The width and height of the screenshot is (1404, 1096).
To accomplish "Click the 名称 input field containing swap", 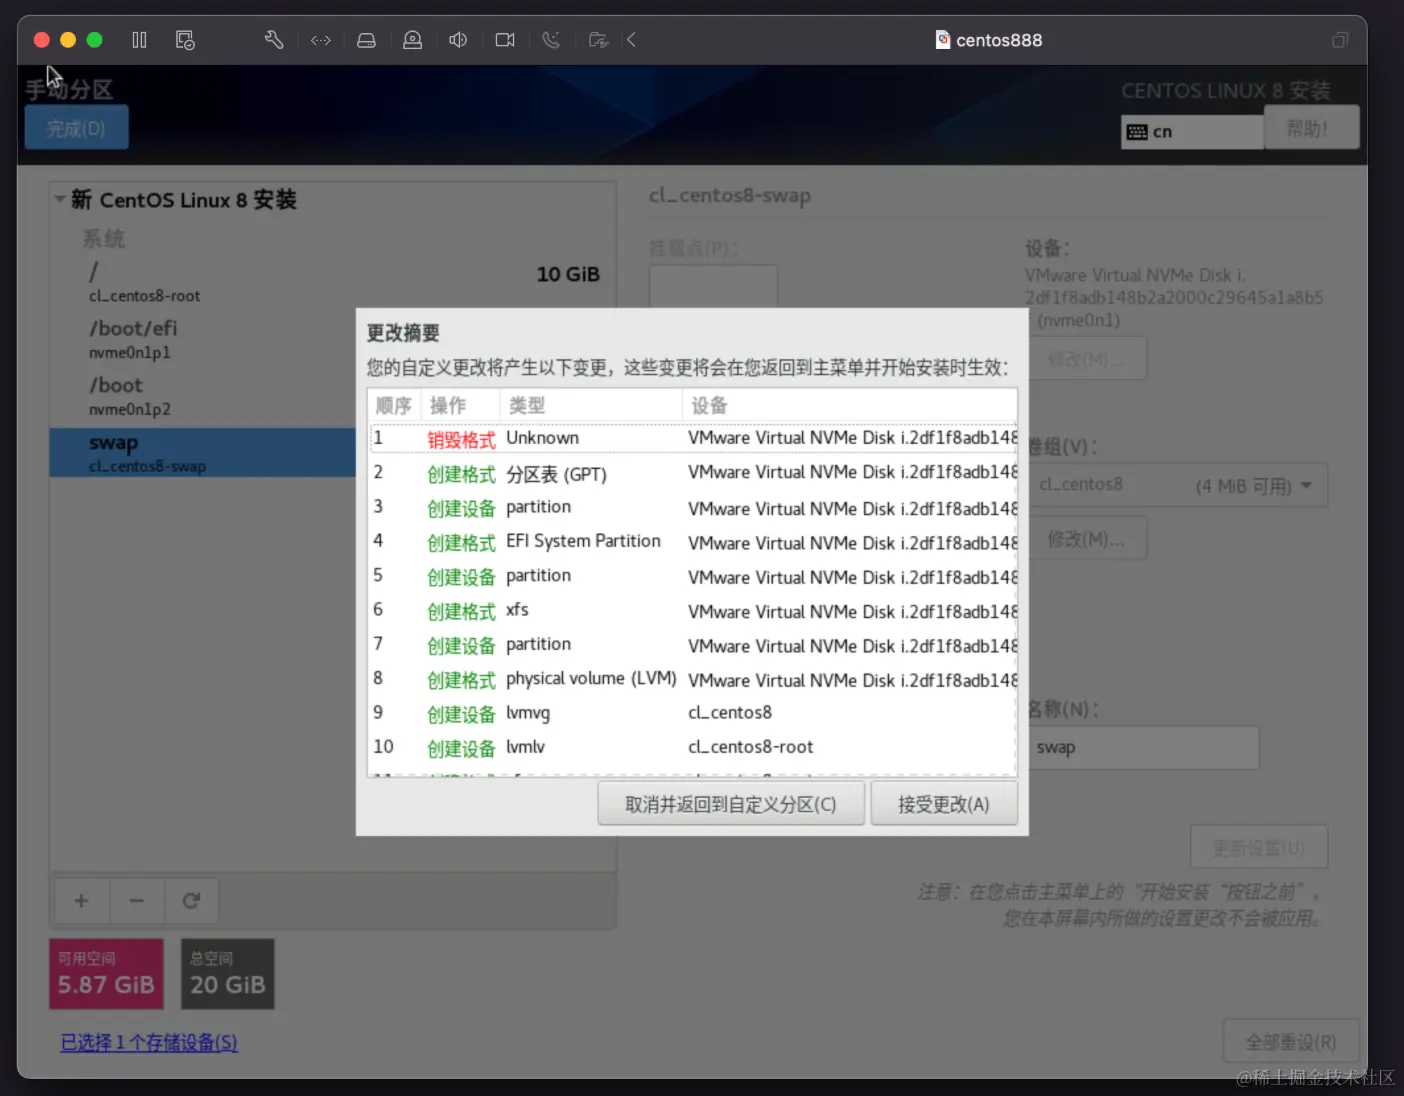I will tap(1143, 748).
